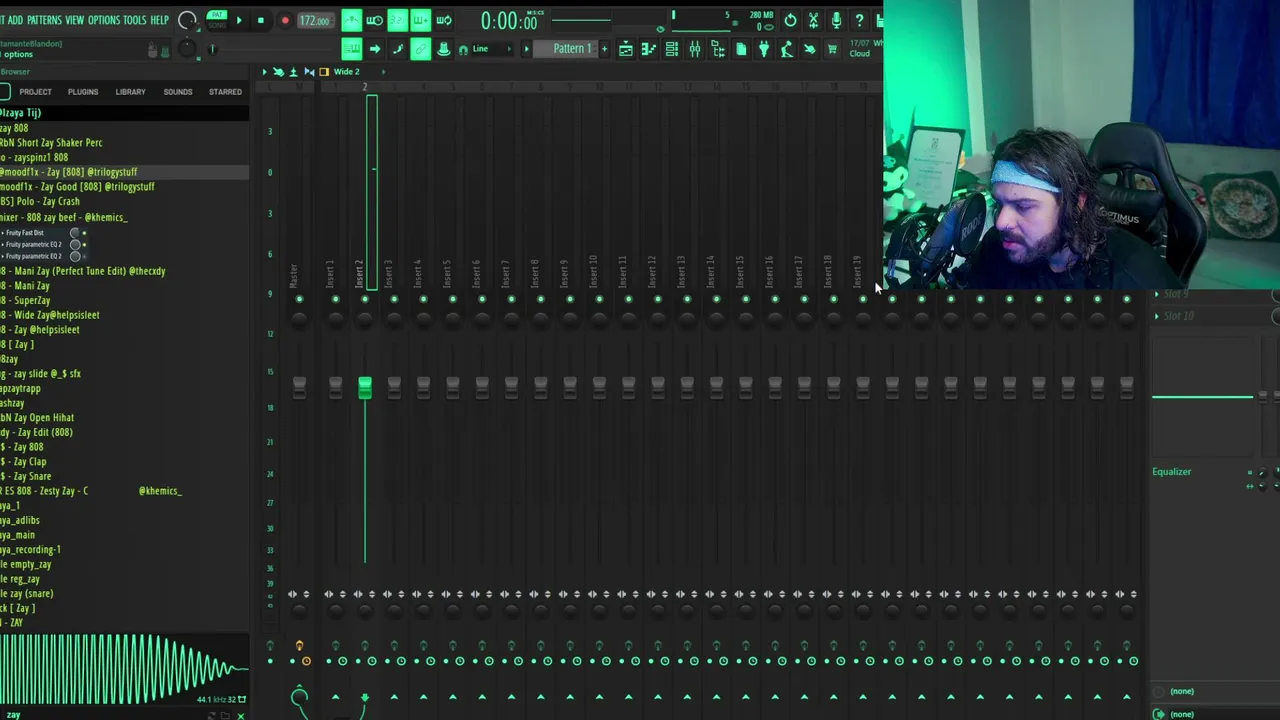Viewport: 1280px width, 720px height.
Task: Switch to the PROJECT browser tab
Action: (35, 92)
